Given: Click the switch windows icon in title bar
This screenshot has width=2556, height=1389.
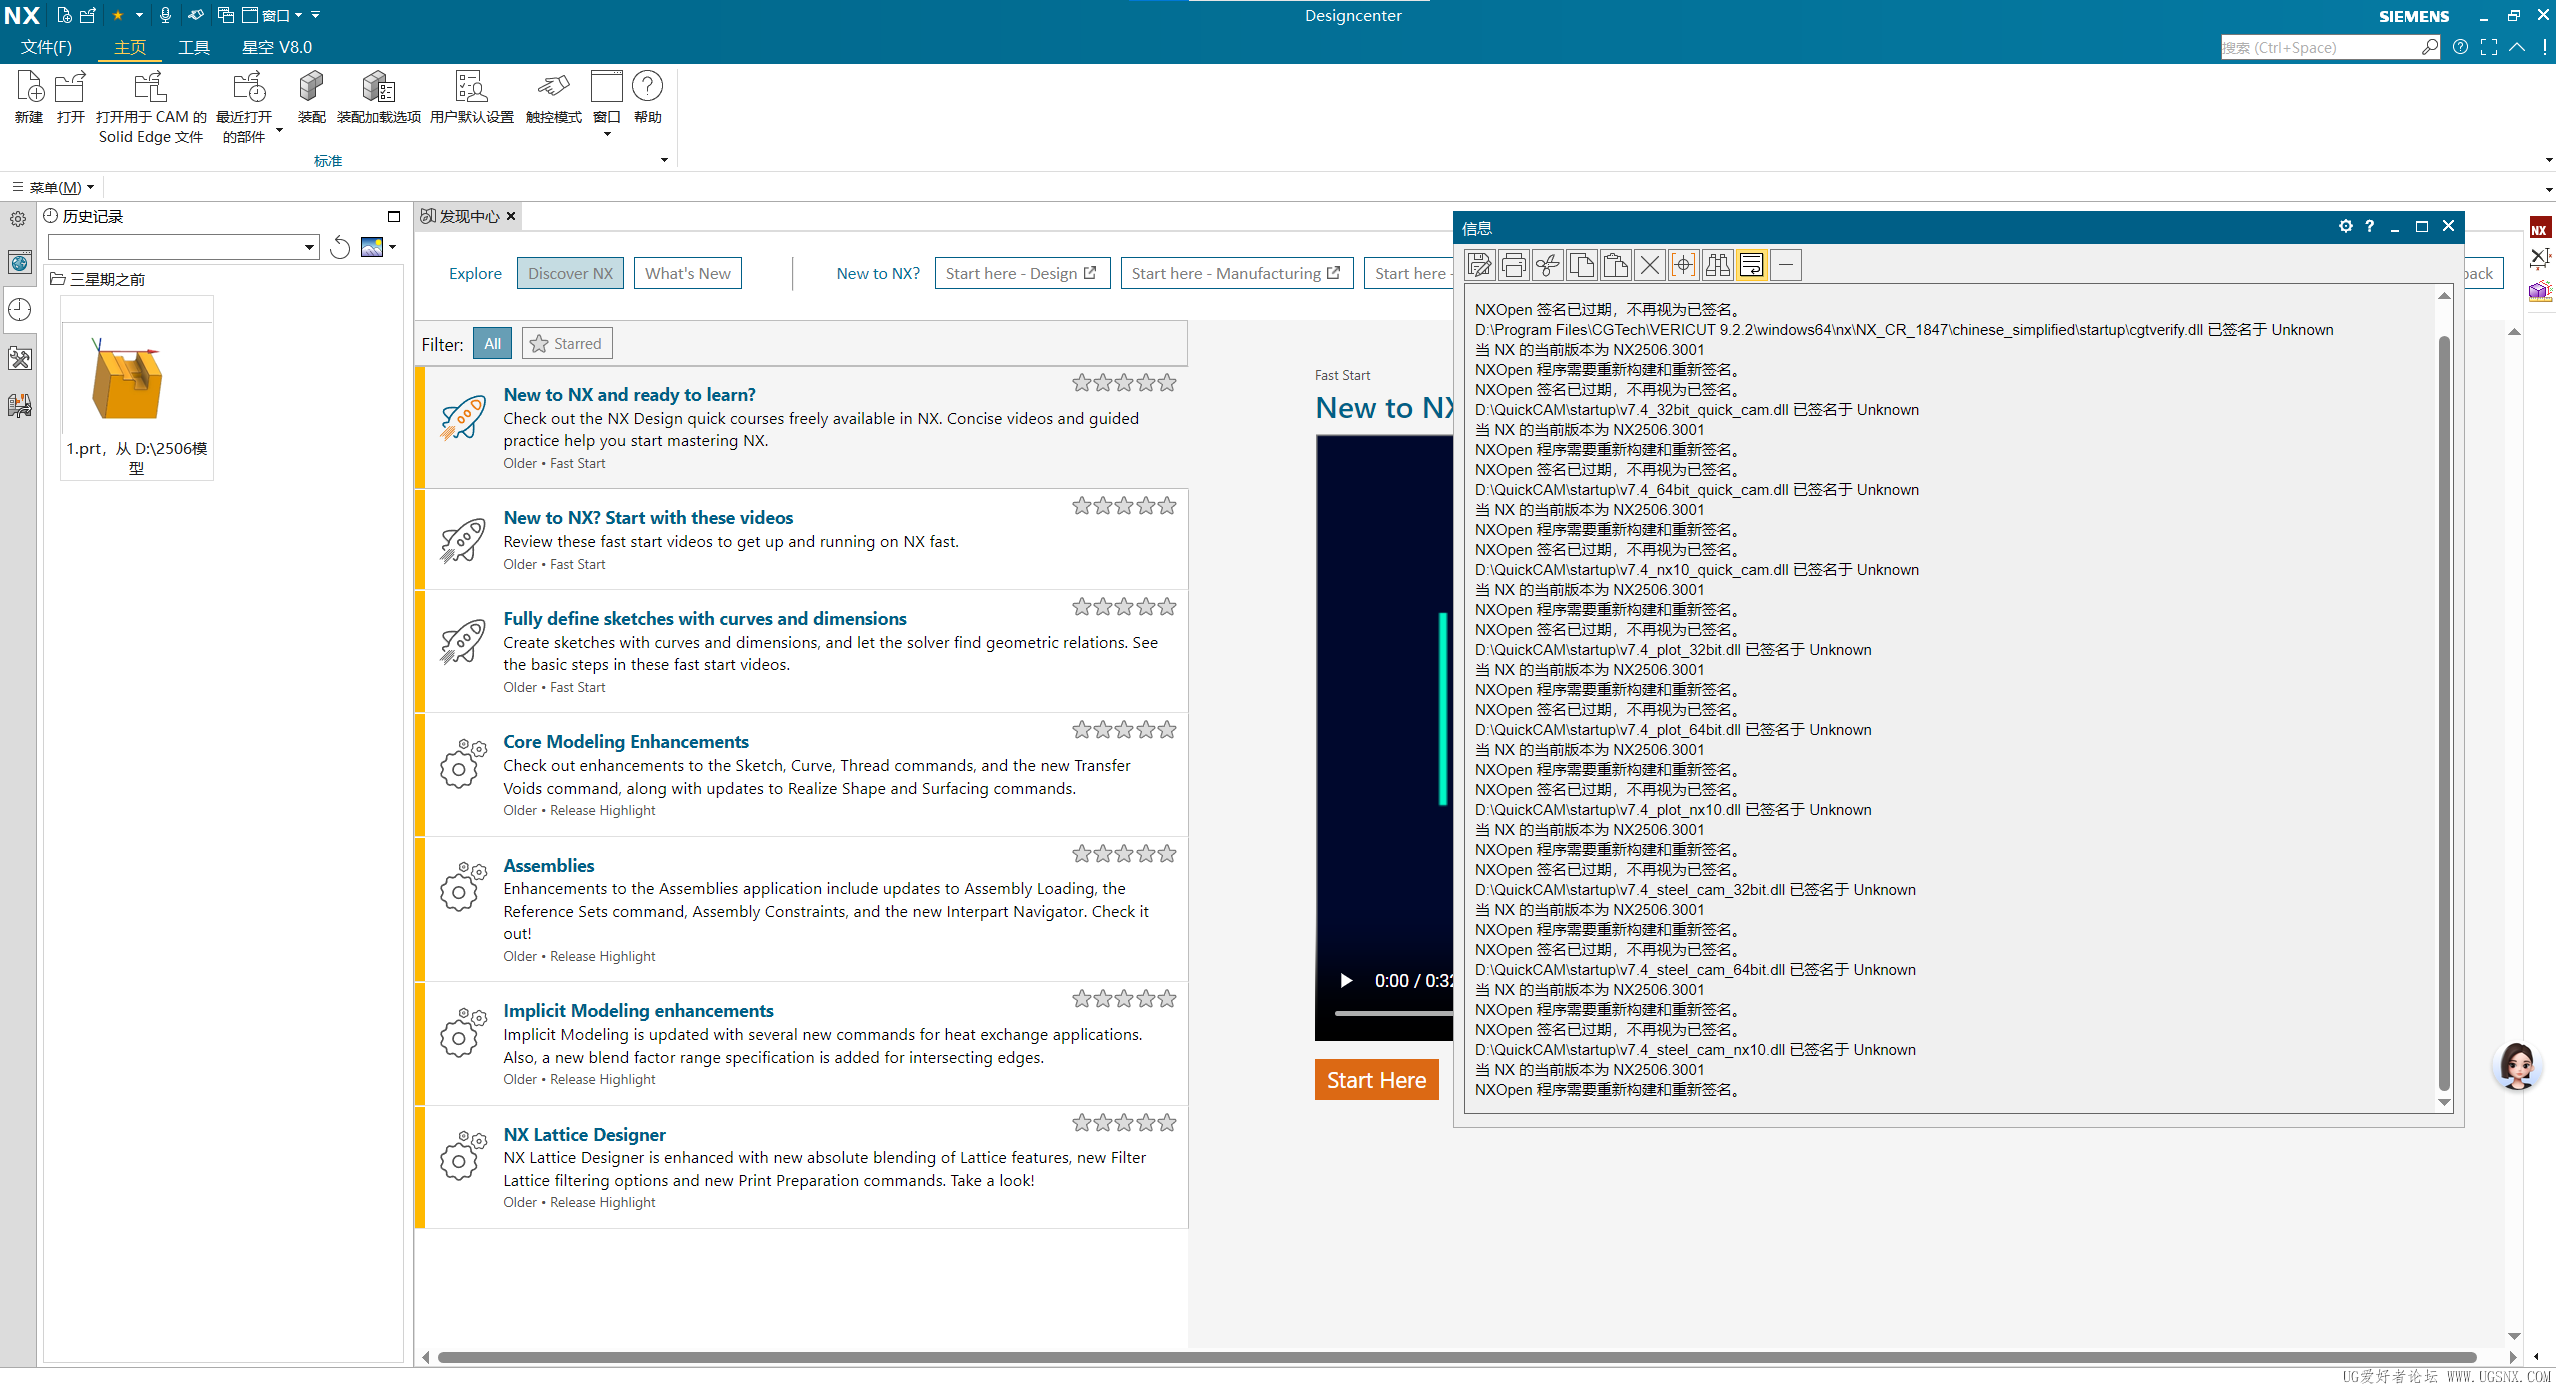Looking at the screenshot, I should [226, 15].
